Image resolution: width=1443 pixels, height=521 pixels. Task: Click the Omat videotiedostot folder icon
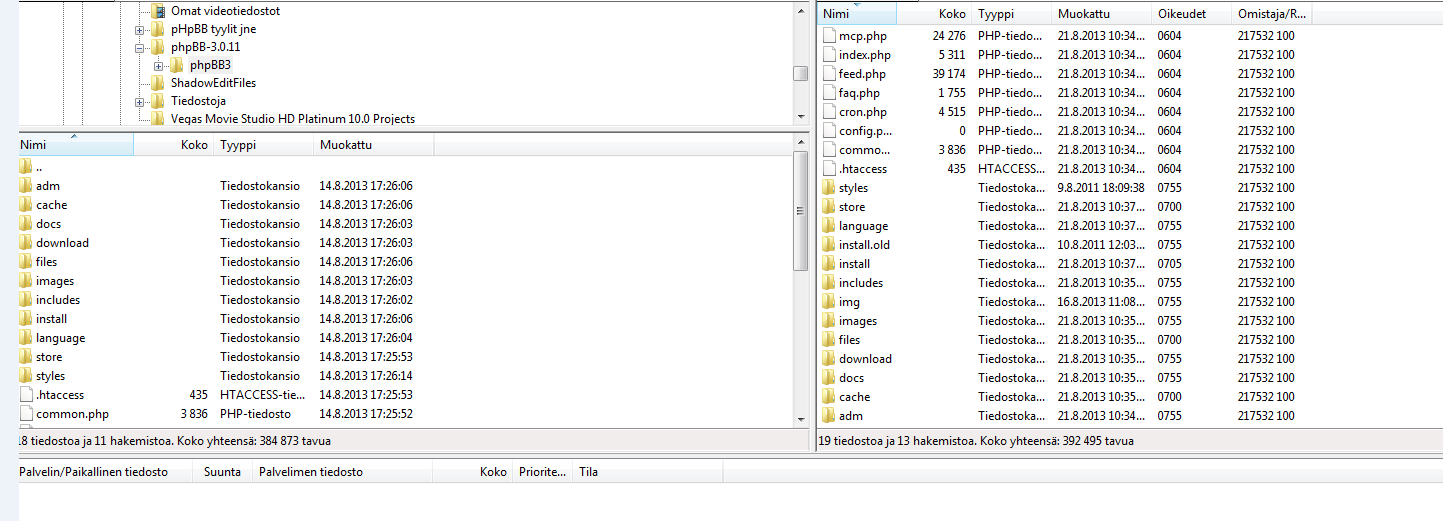point(158,11)
